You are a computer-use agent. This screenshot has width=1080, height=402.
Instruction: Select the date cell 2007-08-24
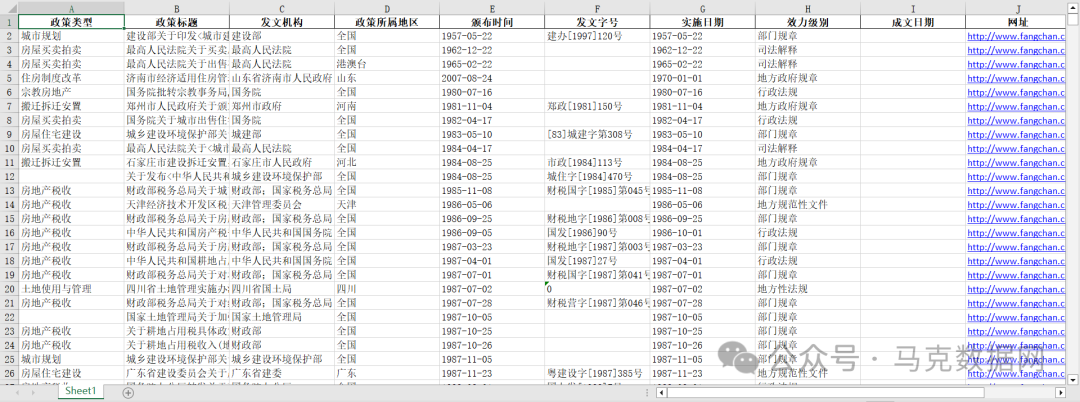[492, 78]
